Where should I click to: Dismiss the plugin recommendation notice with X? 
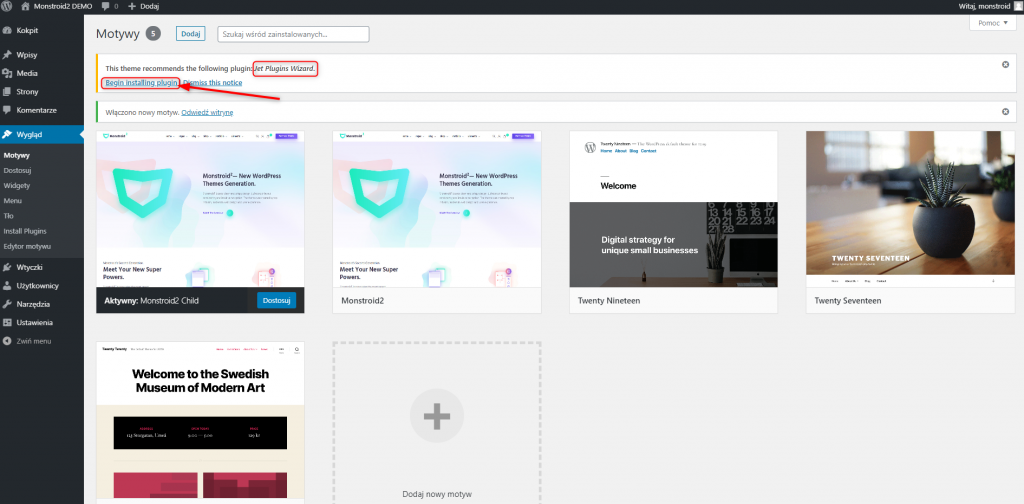[1006, 64]
